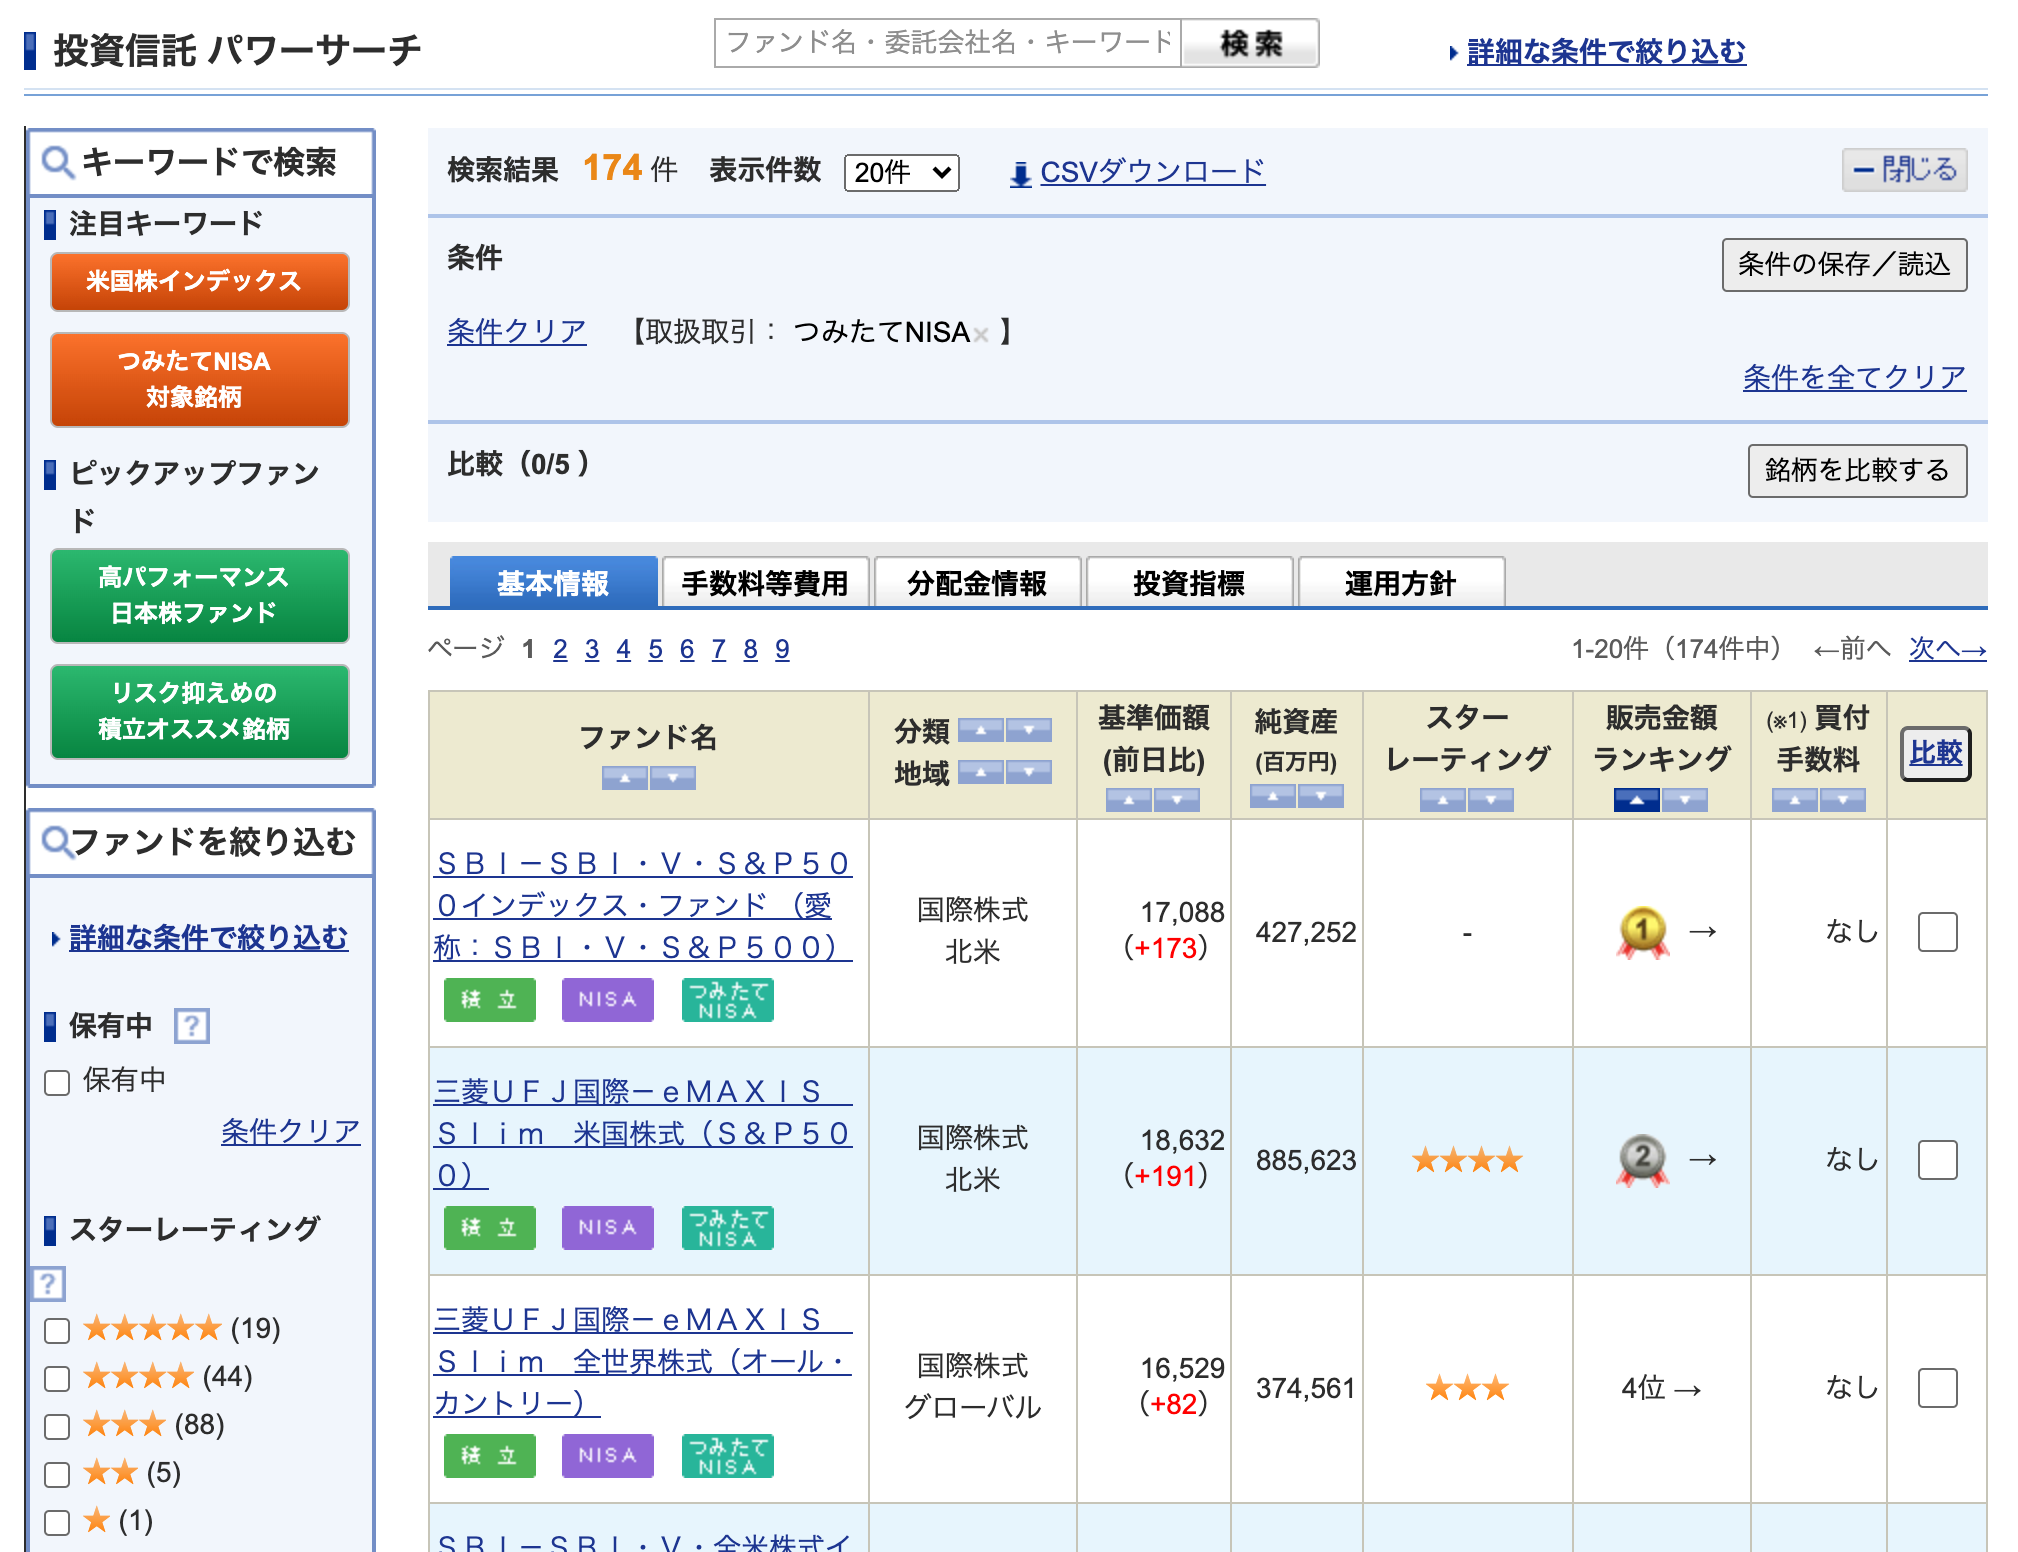Click 条件を全てクリア link
2018x1552 pixels.
tap(1854, 377)
